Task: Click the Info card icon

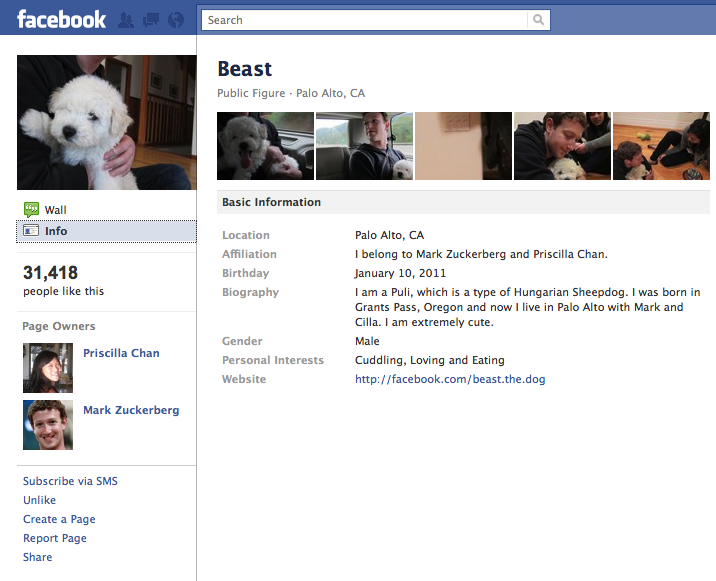Action: (31, 231)
